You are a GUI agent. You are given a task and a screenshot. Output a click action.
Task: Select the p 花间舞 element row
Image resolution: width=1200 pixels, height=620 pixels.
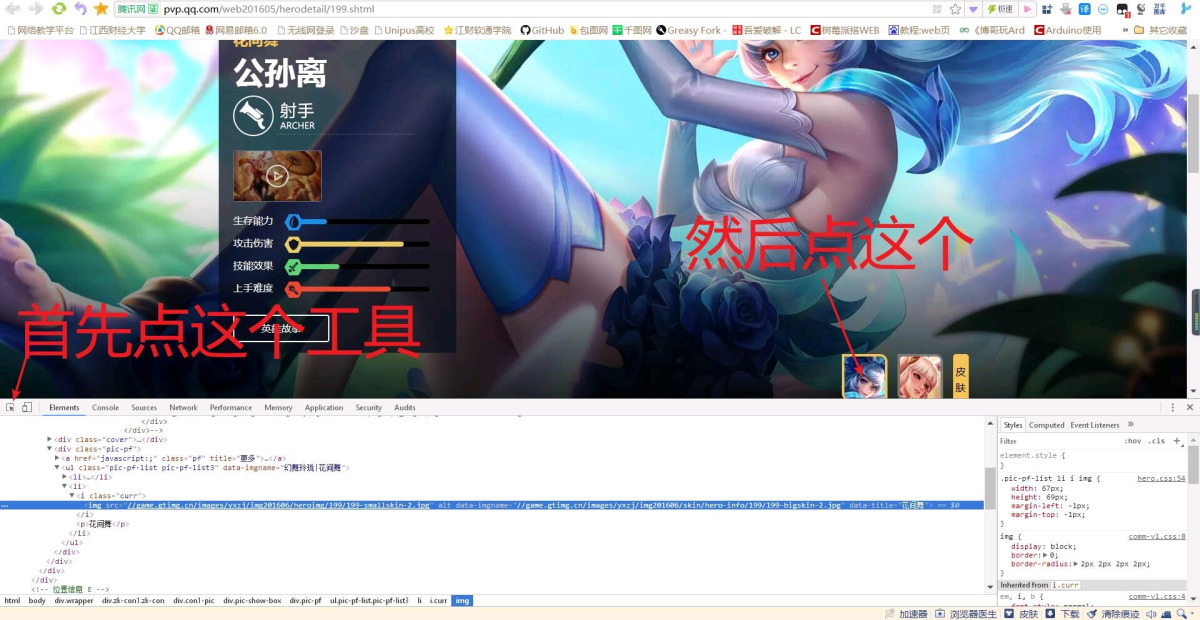[x=104, y=524]
